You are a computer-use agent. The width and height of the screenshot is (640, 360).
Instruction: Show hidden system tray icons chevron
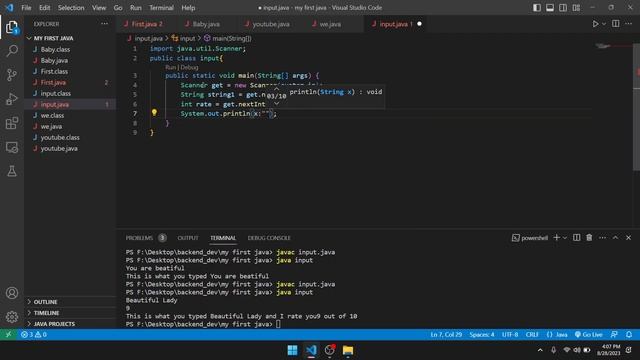point(540,350)
